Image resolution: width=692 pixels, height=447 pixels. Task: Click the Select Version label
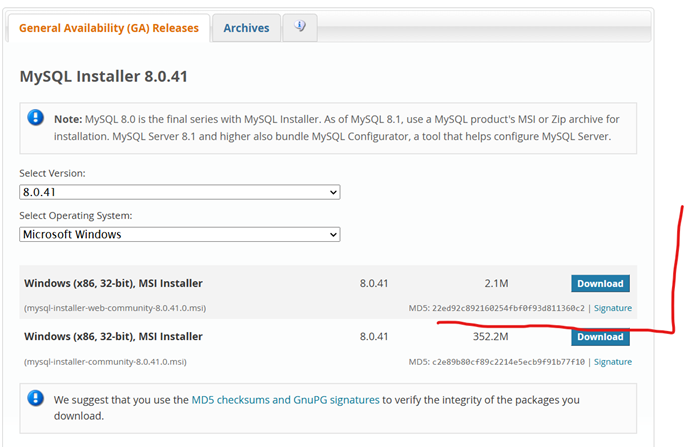[53, 173]
